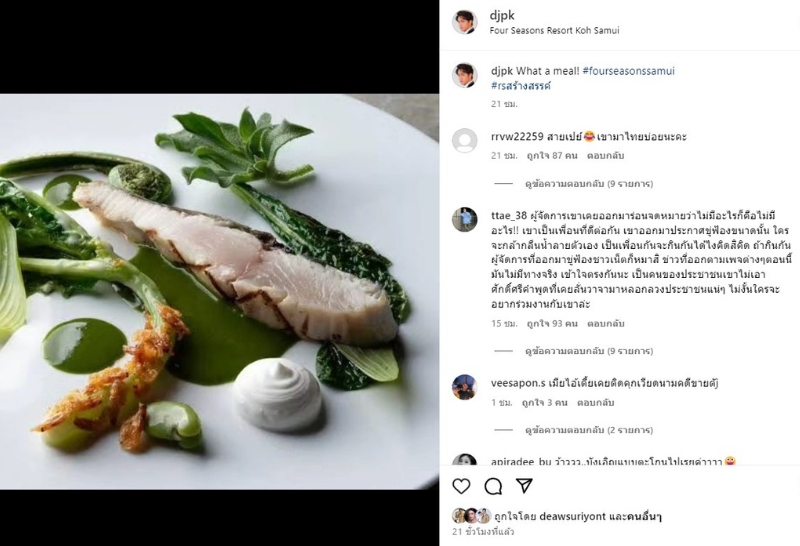Click liker avatars beside deawsuriyont
This screenshot has height=546, width=800.
click(470, 516)
